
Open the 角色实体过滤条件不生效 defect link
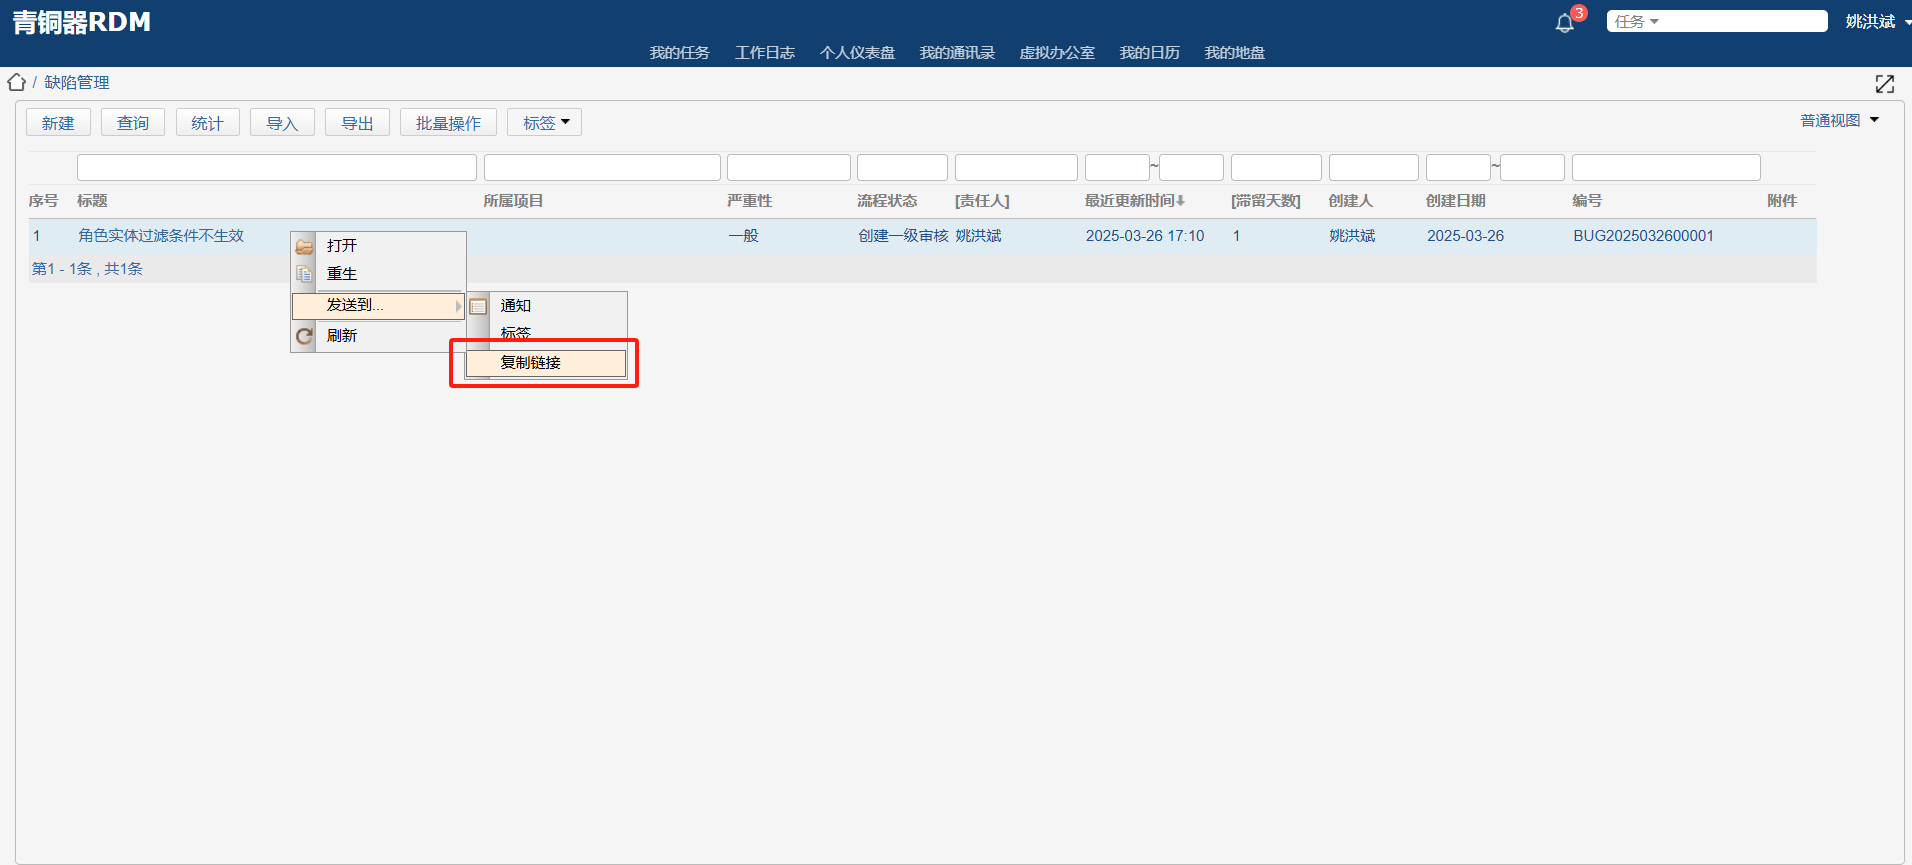[x=161, y=236]
